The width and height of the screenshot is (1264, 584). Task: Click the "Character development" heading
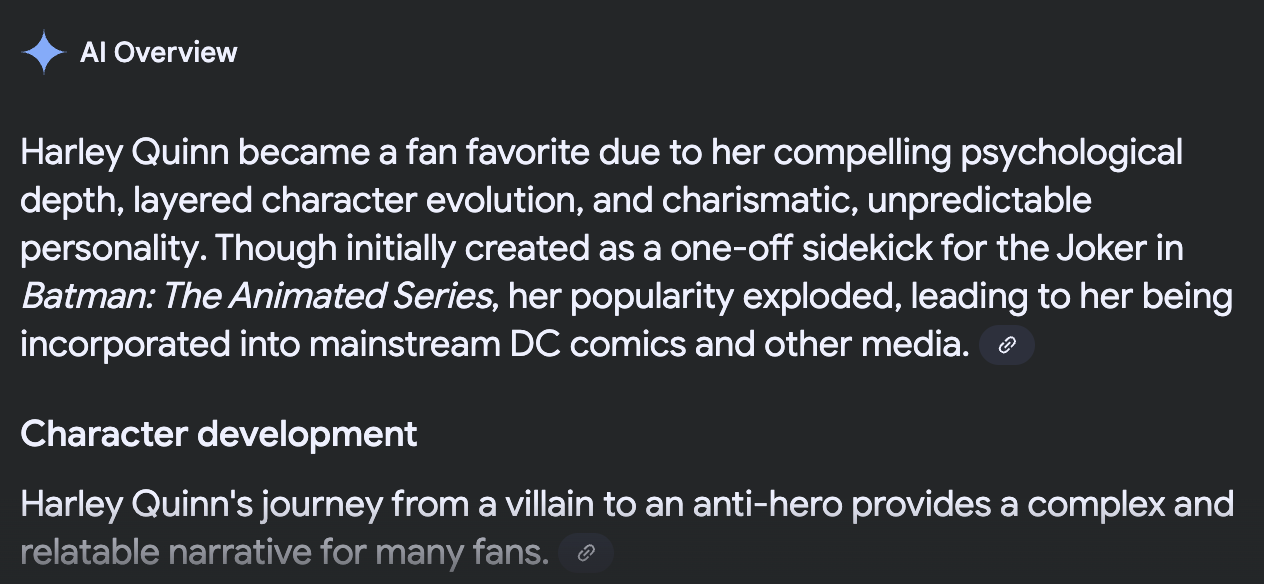(219, 434)
